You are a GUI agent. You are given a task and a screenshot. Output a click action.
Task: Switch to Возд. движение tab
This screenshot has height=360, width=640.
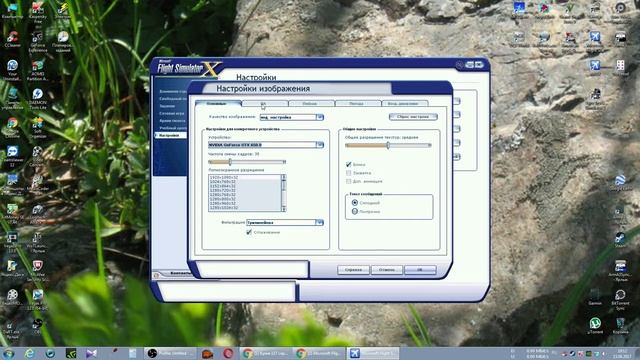coord(404,104)
